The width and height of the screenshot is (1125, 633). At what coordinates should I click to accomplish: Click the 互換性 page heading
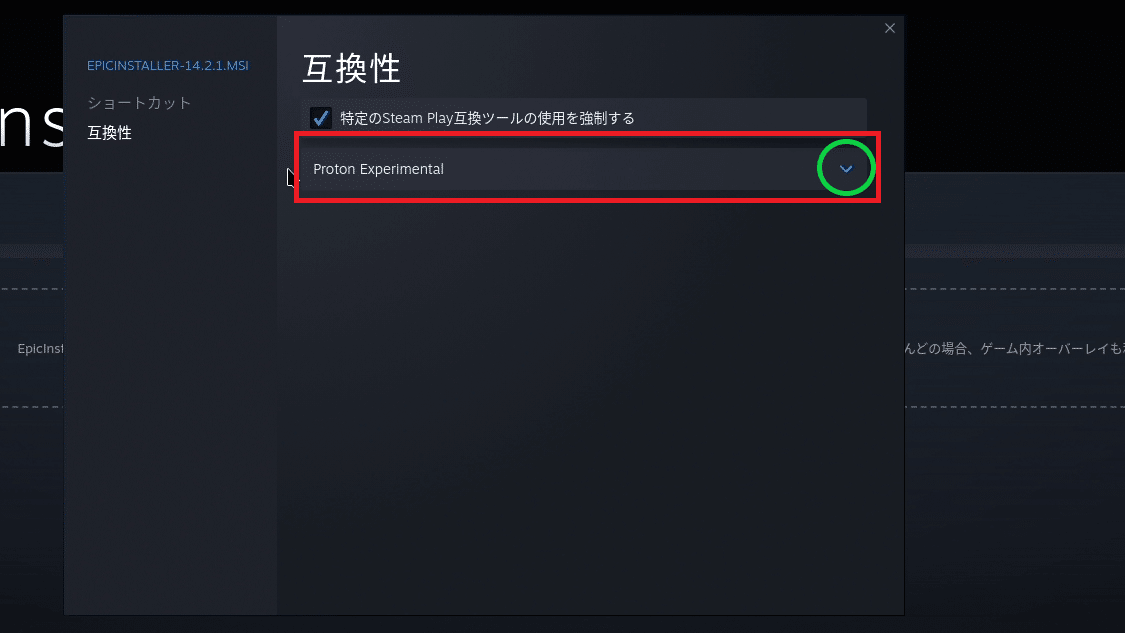pyautogui.click(x=351, y=69)
